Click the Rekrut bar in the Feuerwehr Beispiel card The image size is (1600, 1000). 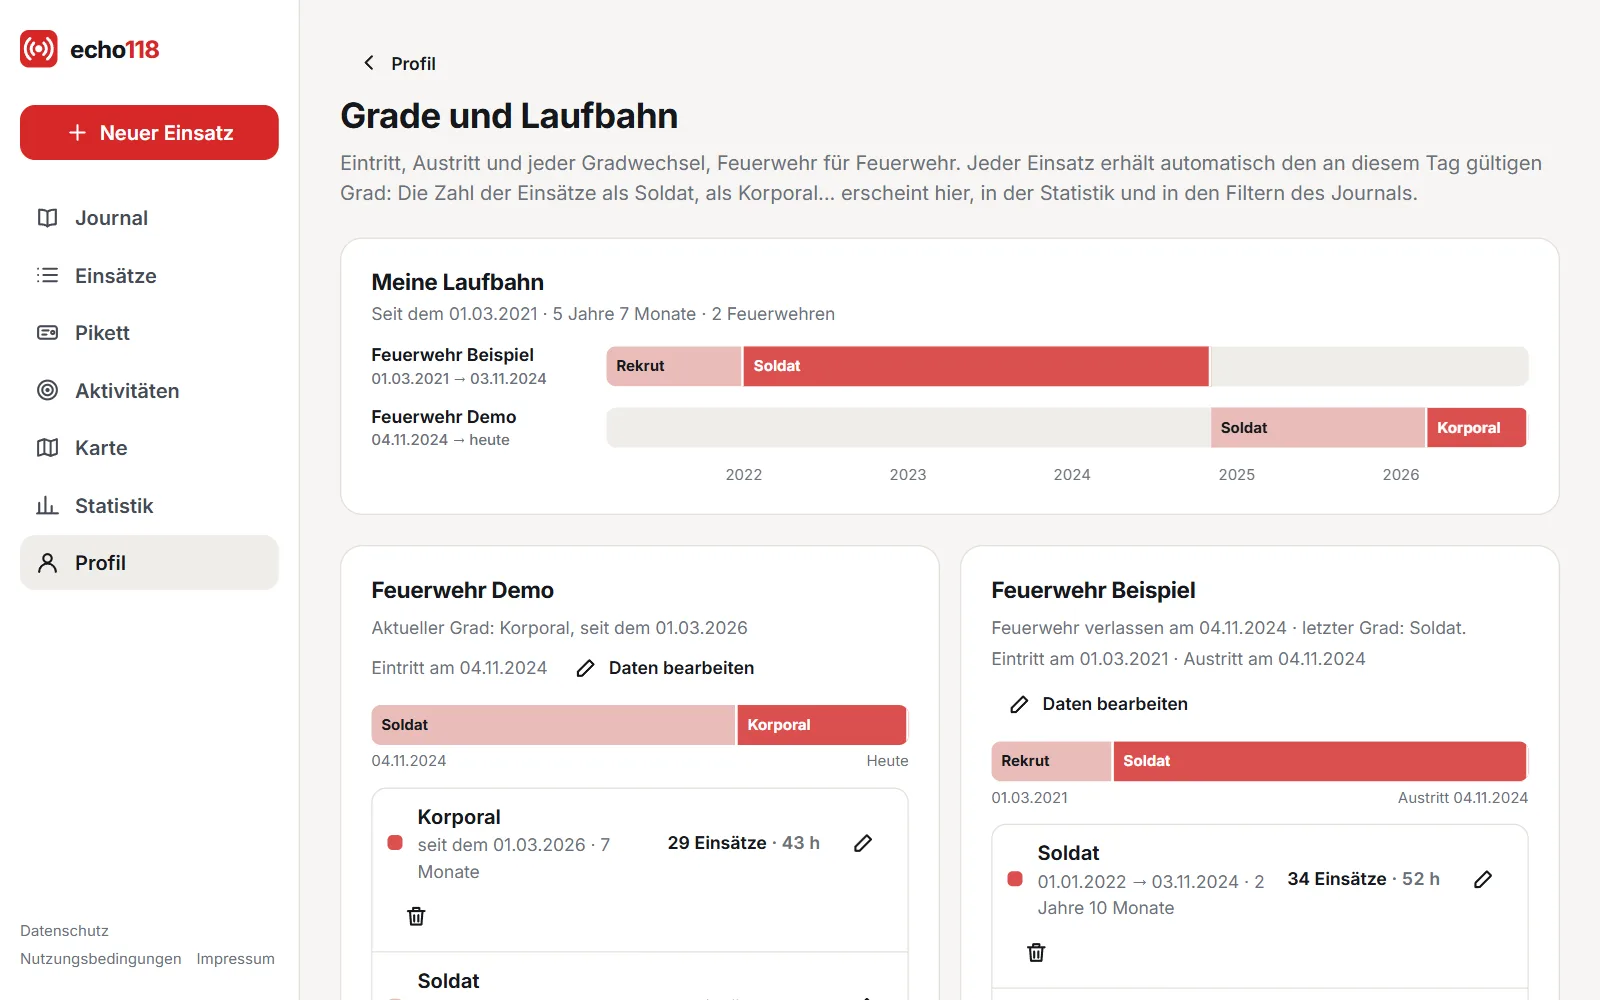(x=1051, y=761)
